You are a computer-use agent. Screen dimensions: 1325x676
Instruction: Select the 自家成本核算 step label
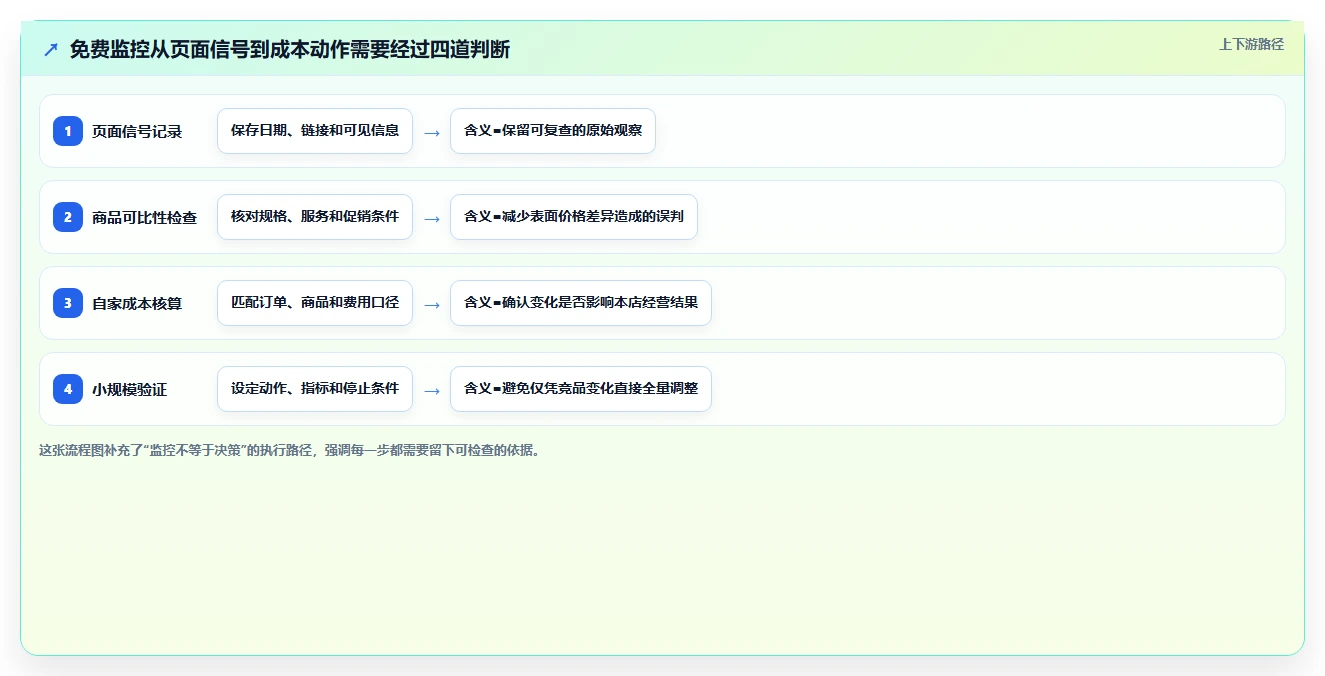(x=137, y=303)
